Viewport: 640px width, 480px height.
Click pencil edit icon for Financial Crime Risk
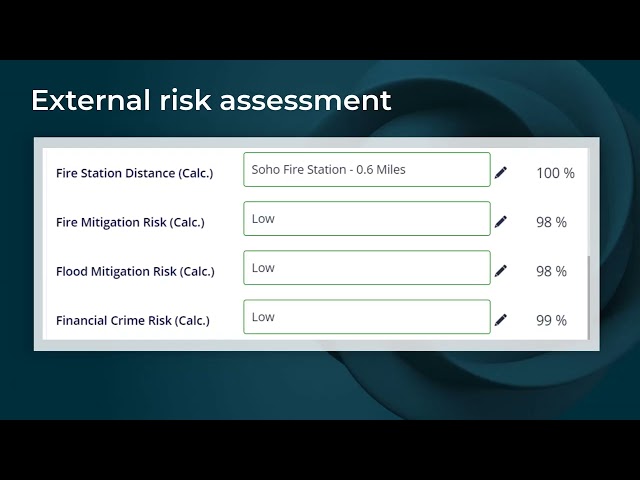click(500, 320)
